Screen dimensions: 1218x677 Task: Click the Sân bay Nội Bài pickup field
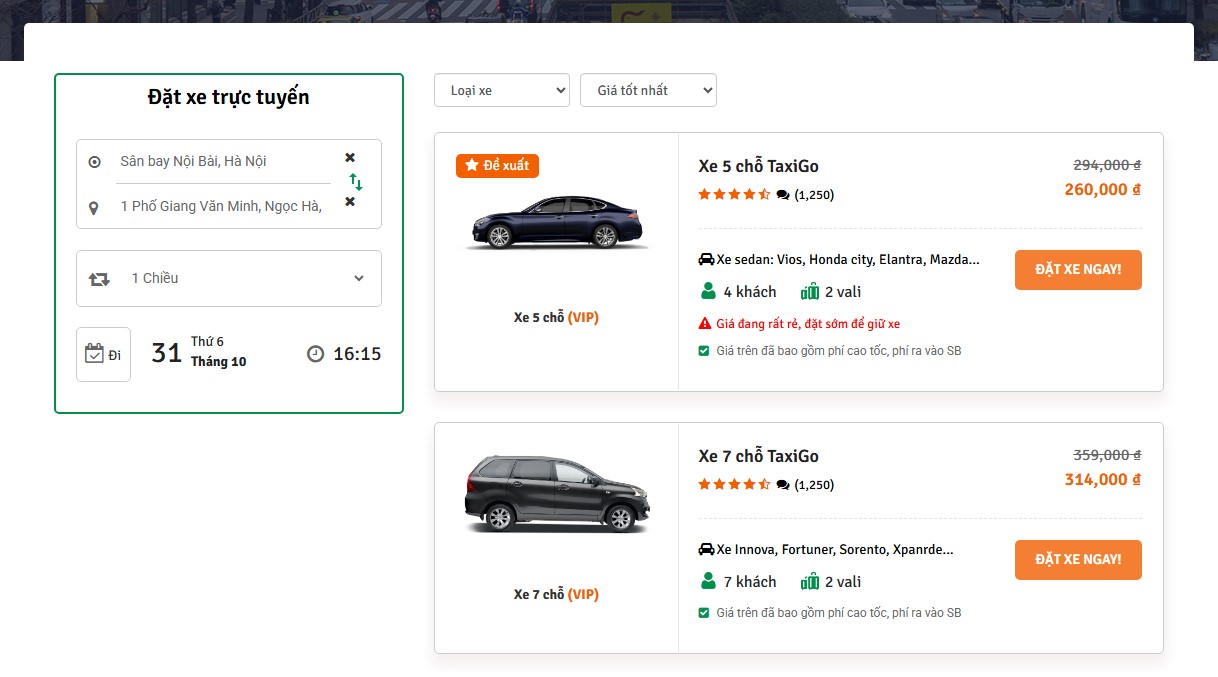[x=222, y=161]
